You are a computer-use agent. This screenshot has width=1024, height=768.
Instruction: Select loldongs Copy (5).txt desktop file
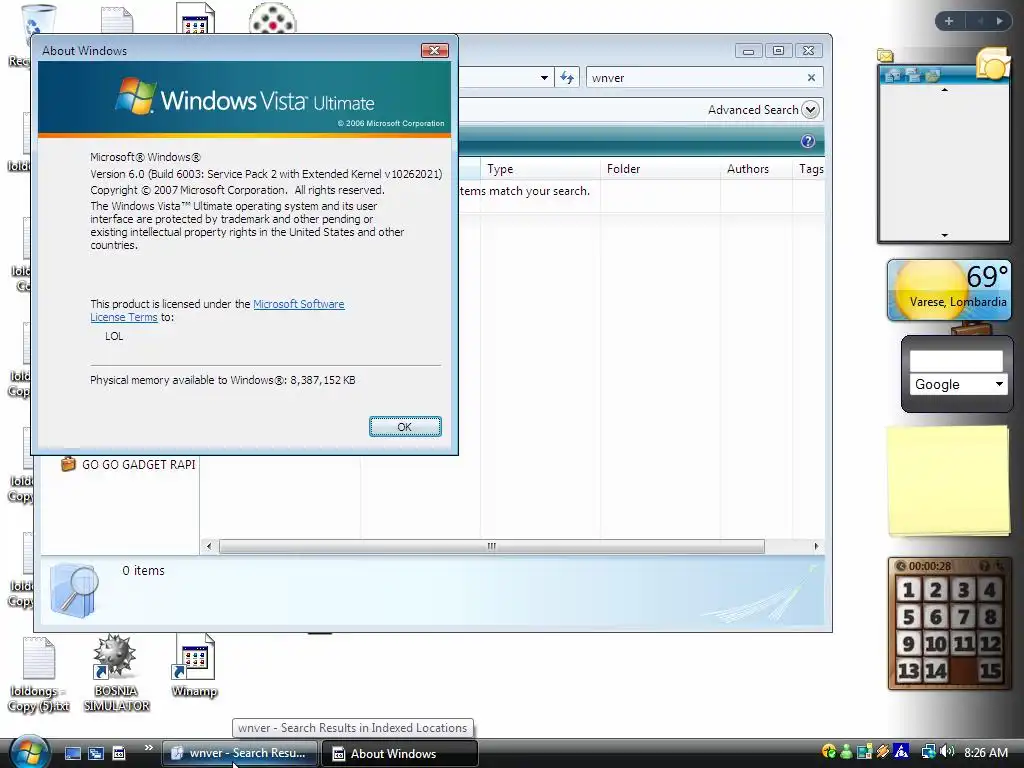(39, 675)
